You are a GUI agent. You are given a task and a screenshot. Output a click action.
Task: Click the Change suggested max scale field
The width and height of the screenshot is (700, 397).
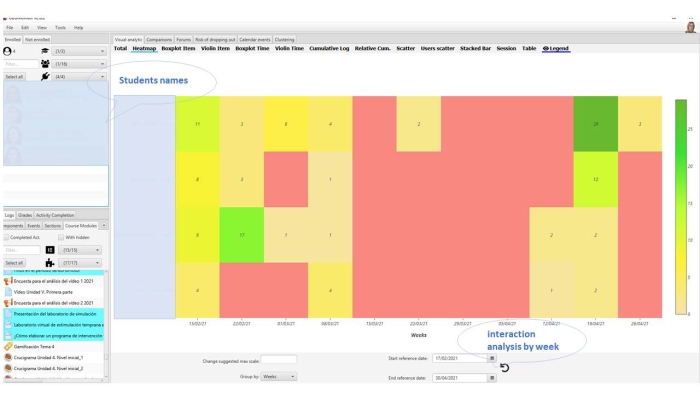coord(279,359)
